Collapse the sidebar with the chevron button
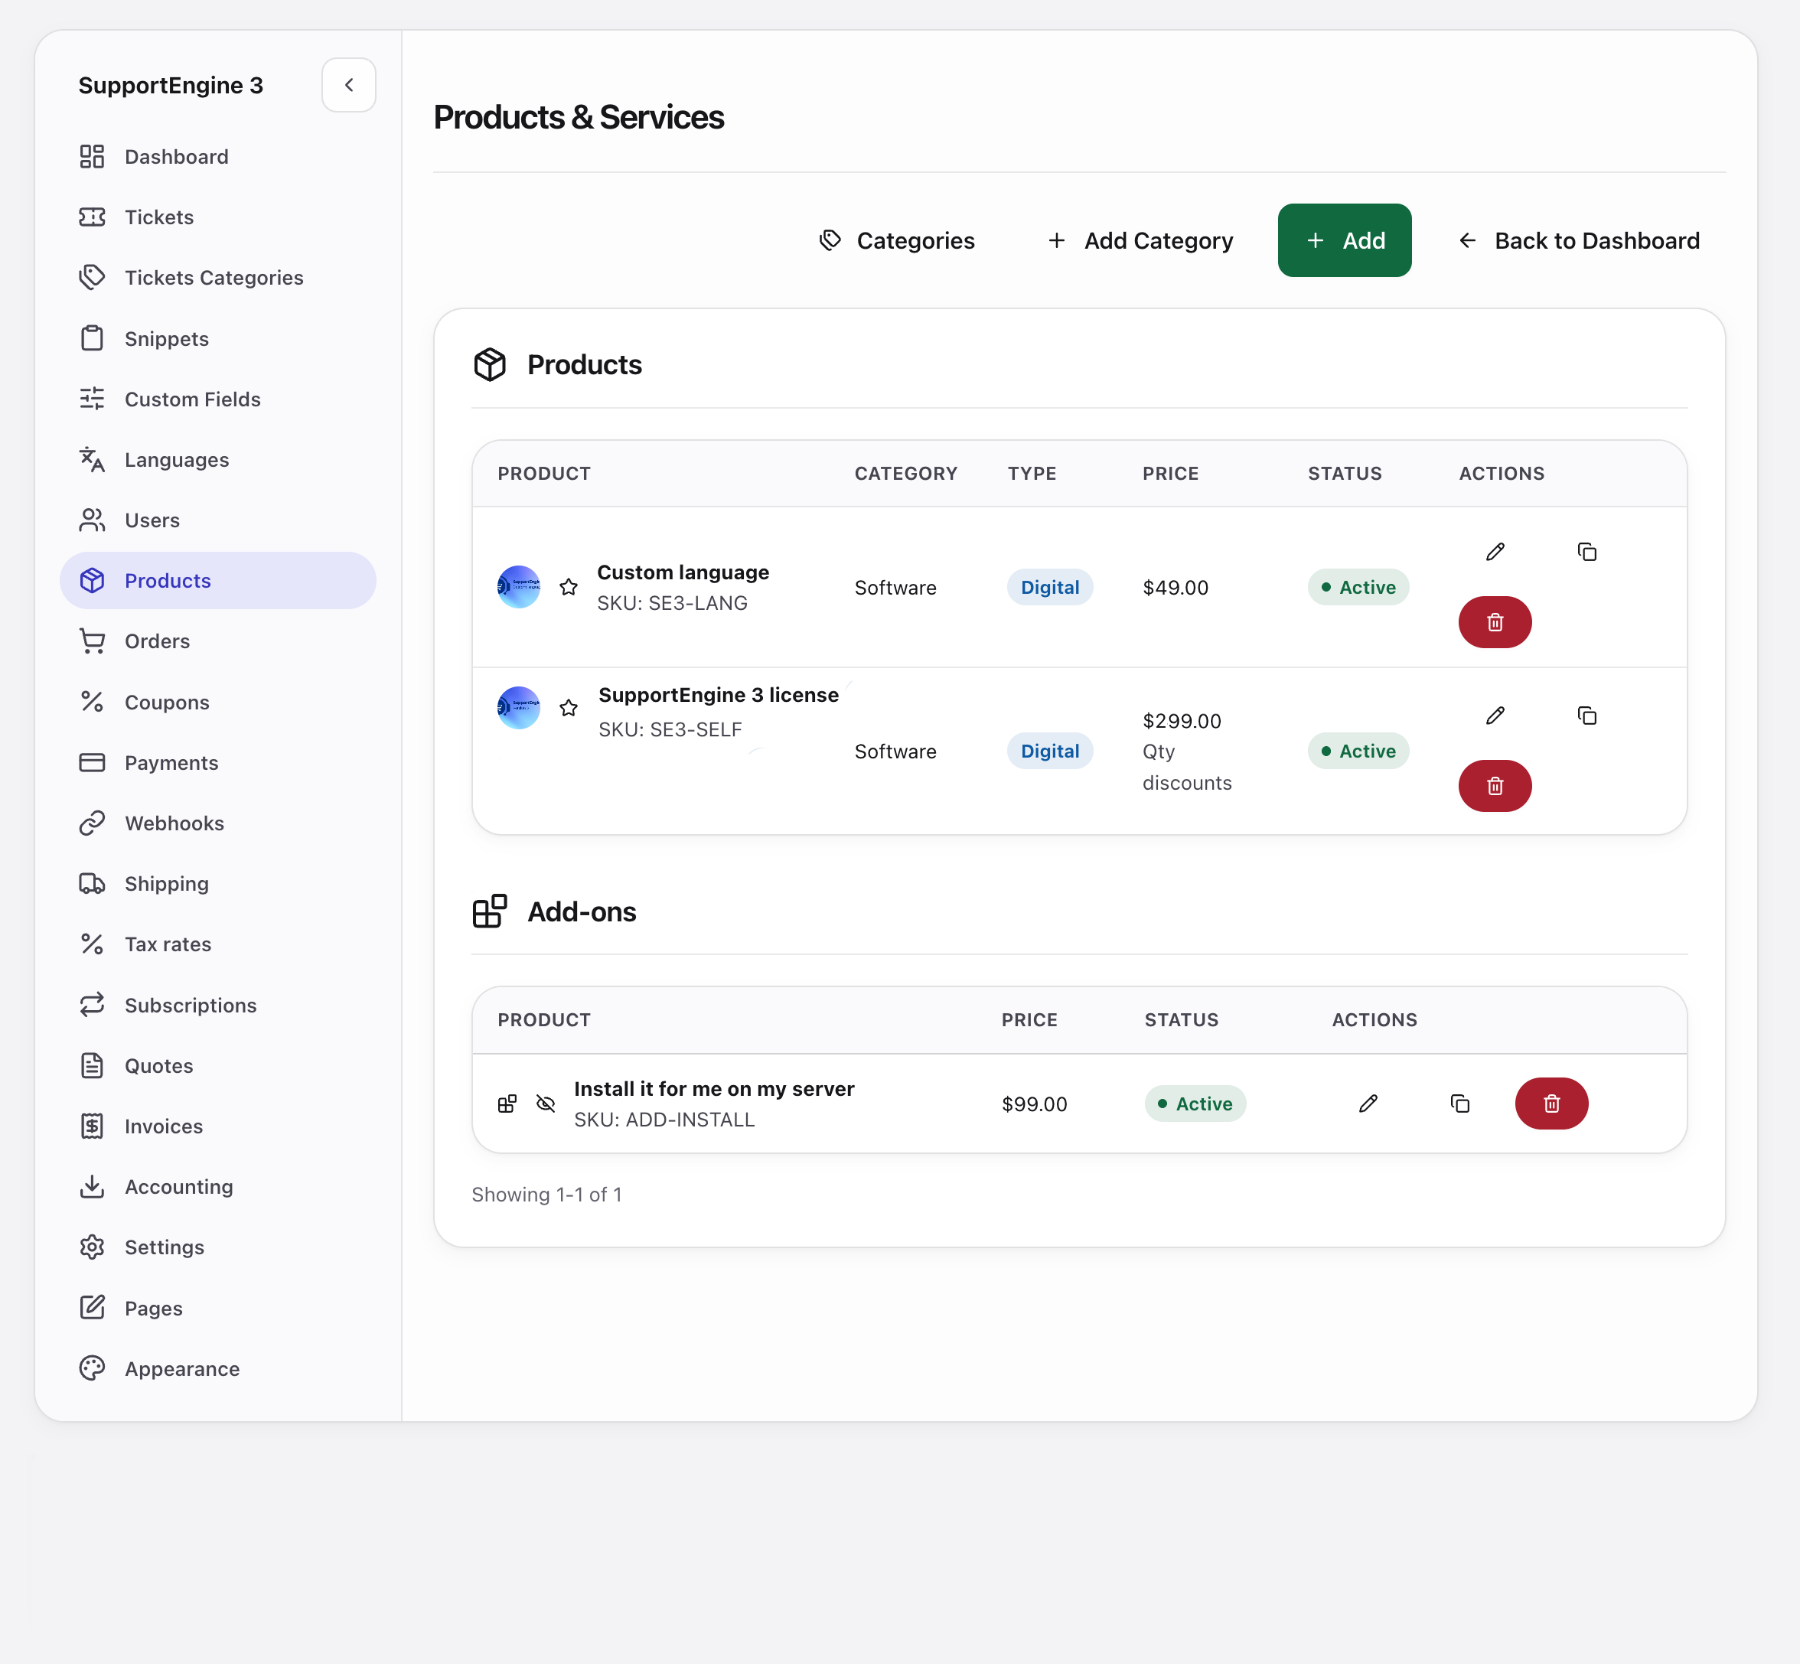Image resolution: width=1800 pixels, height=1664 pixels. 348,85
